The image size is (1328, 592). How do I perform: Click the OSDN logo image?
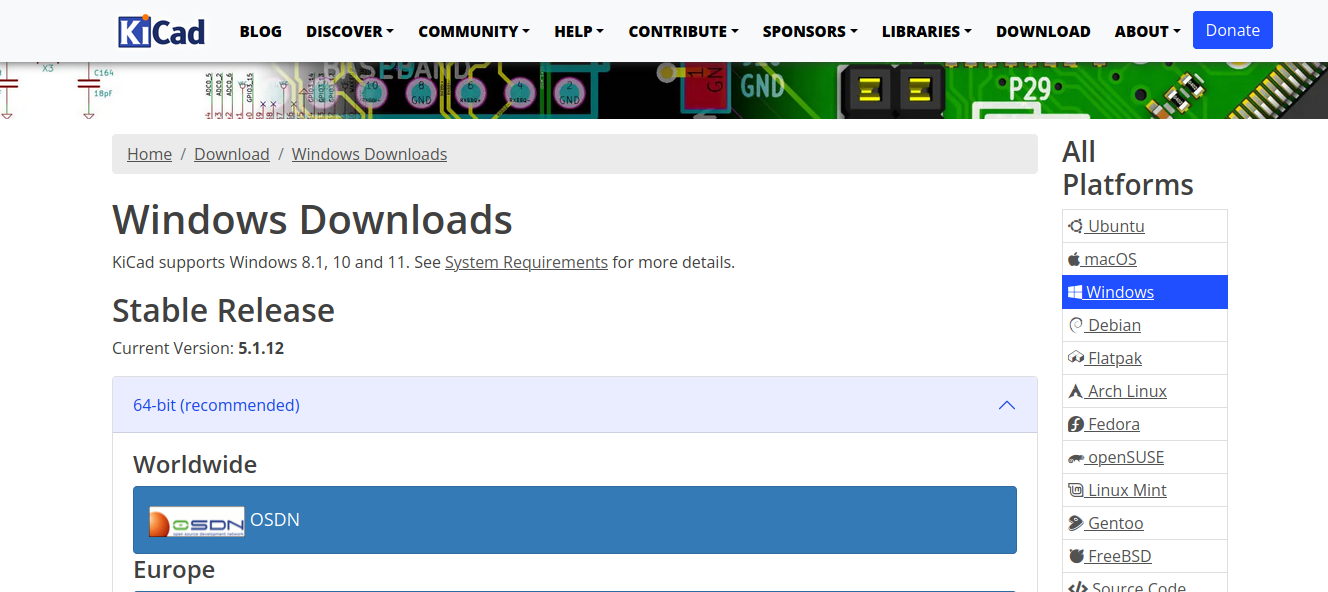pos(197,521)
